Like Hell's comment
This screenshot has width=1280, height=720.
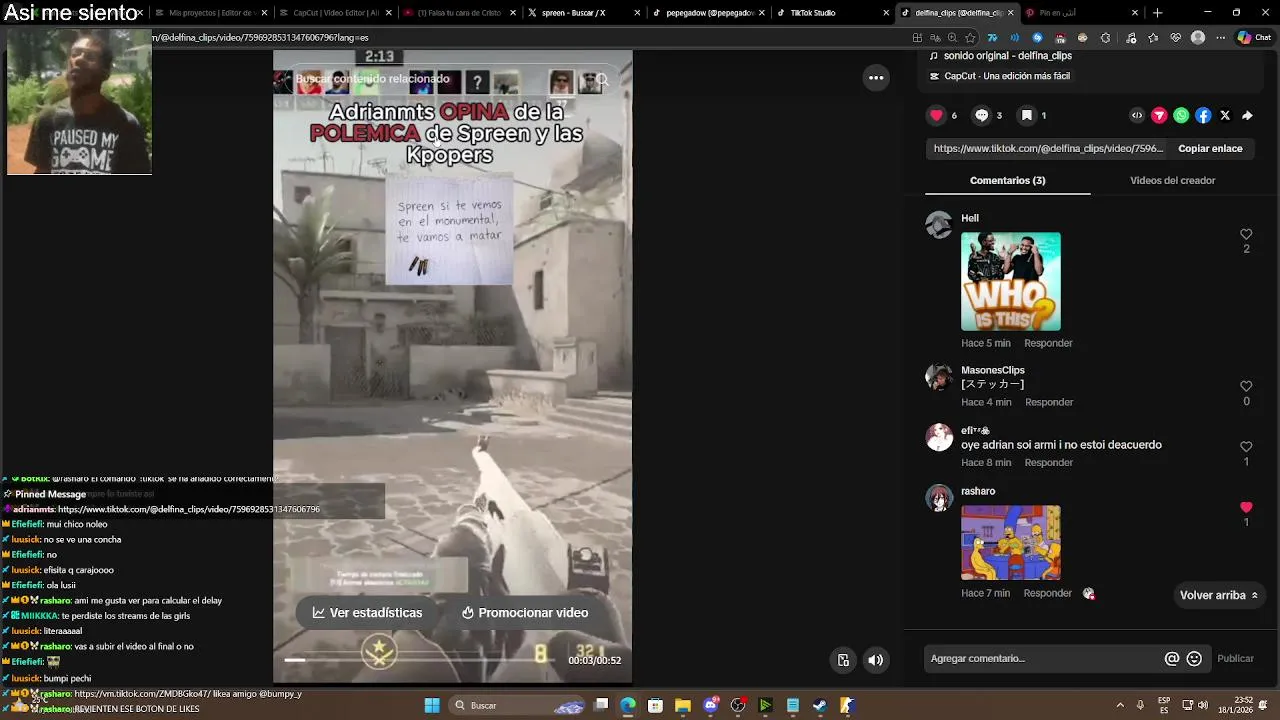[x=1246, y=234]
